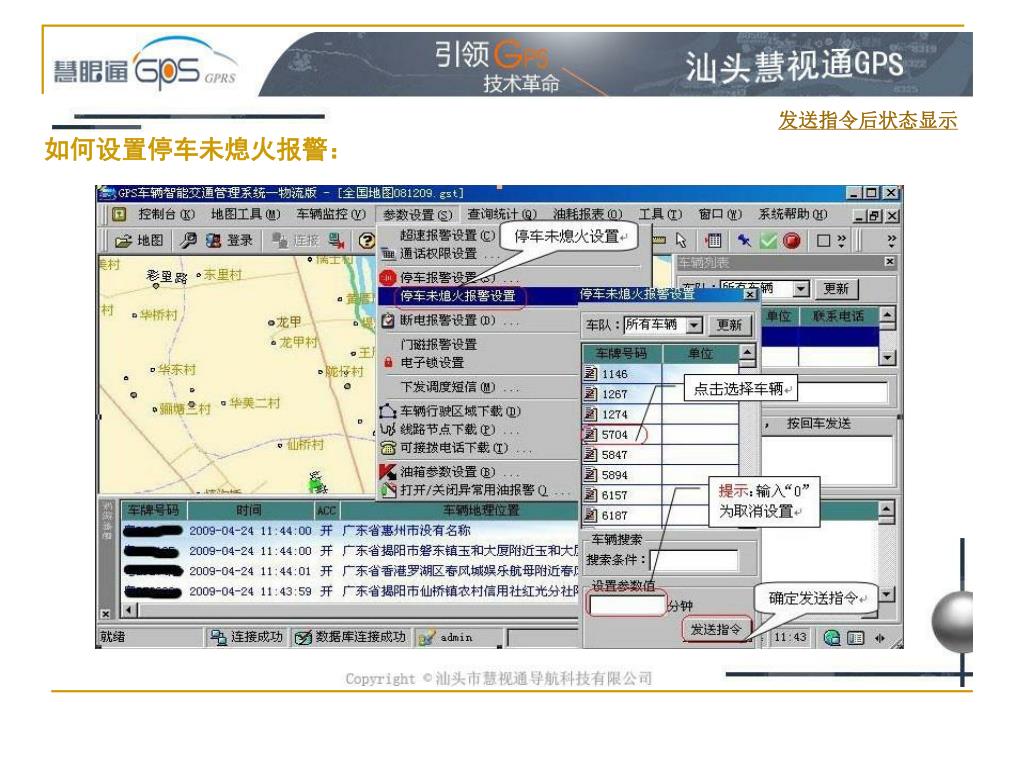Open the 车队 所有车辆 dropdown in dialog

tap(695, 325)
